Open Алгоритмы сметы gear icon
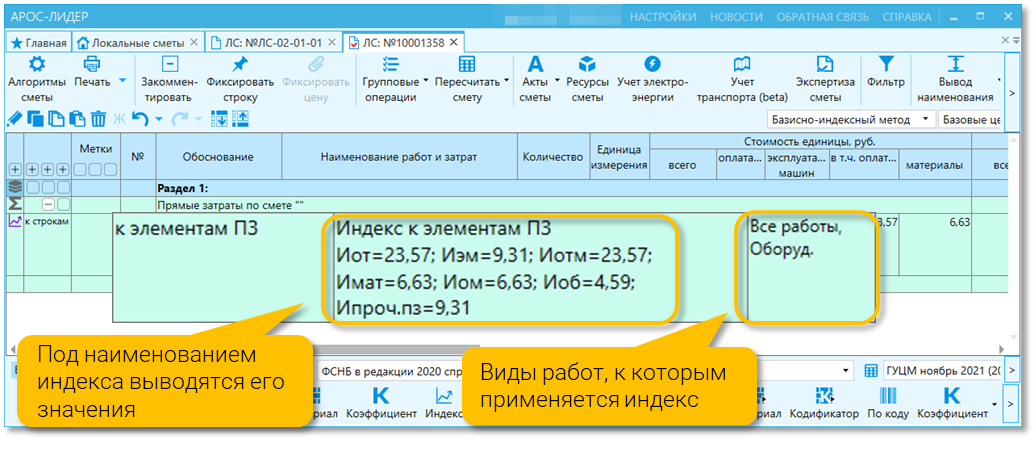The height and width of the screenshot is (450, 1035). point(37,65)
